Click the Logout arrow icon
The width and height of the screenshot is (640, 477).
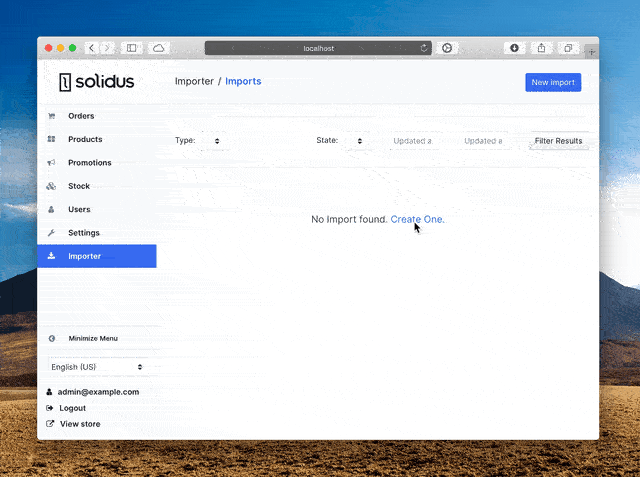pos(50,408)
